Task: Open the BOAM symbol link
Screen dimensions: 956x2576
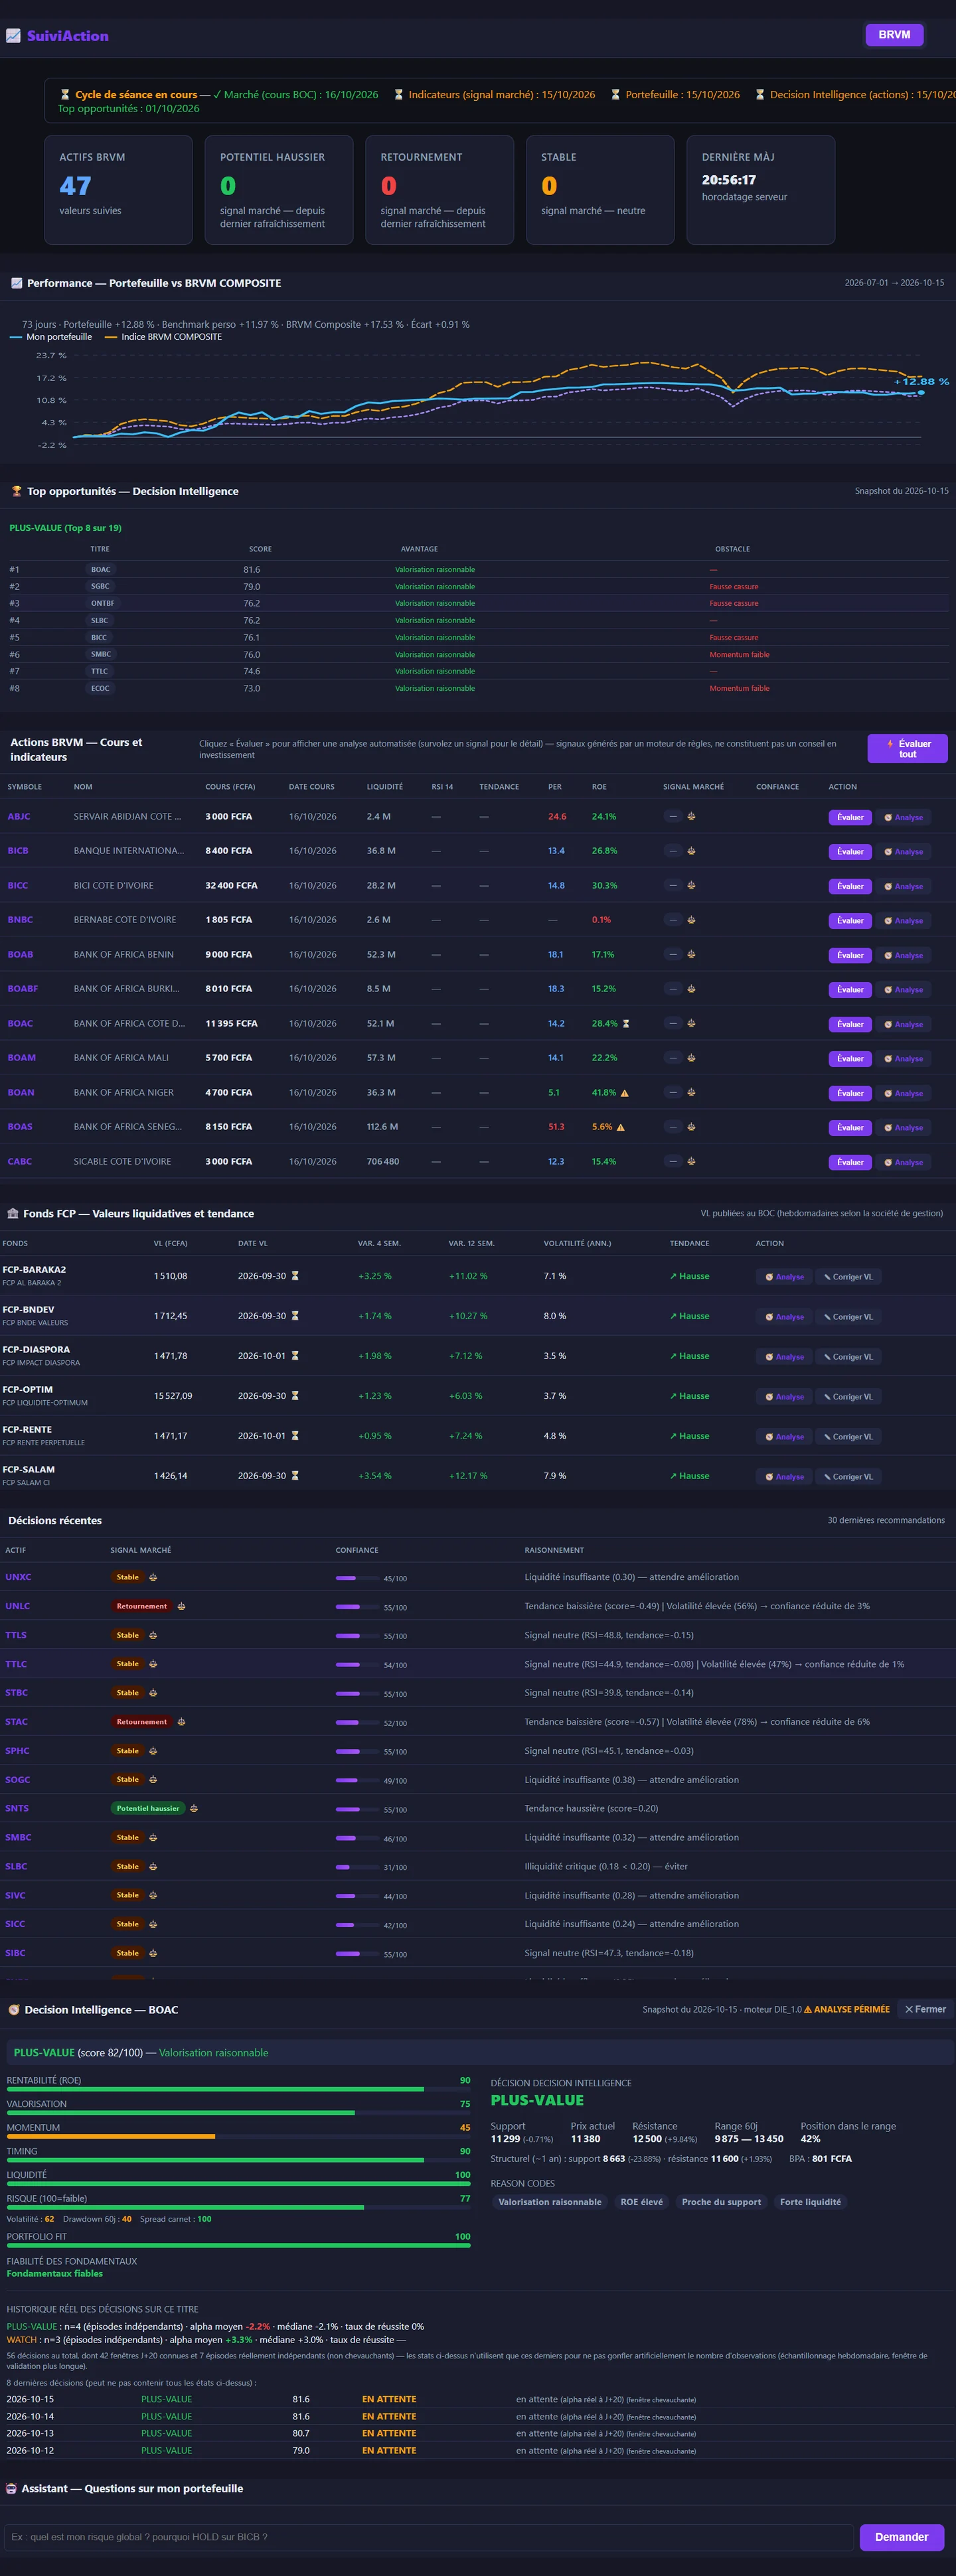Action: pyautogui.click(x=21, y=1058)
